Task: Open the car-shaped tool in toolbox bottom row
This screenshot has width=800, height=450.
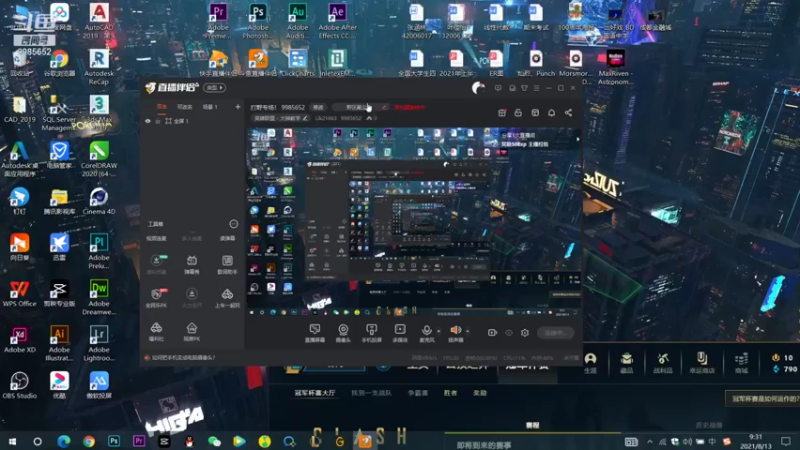Action: click(156, 332)
